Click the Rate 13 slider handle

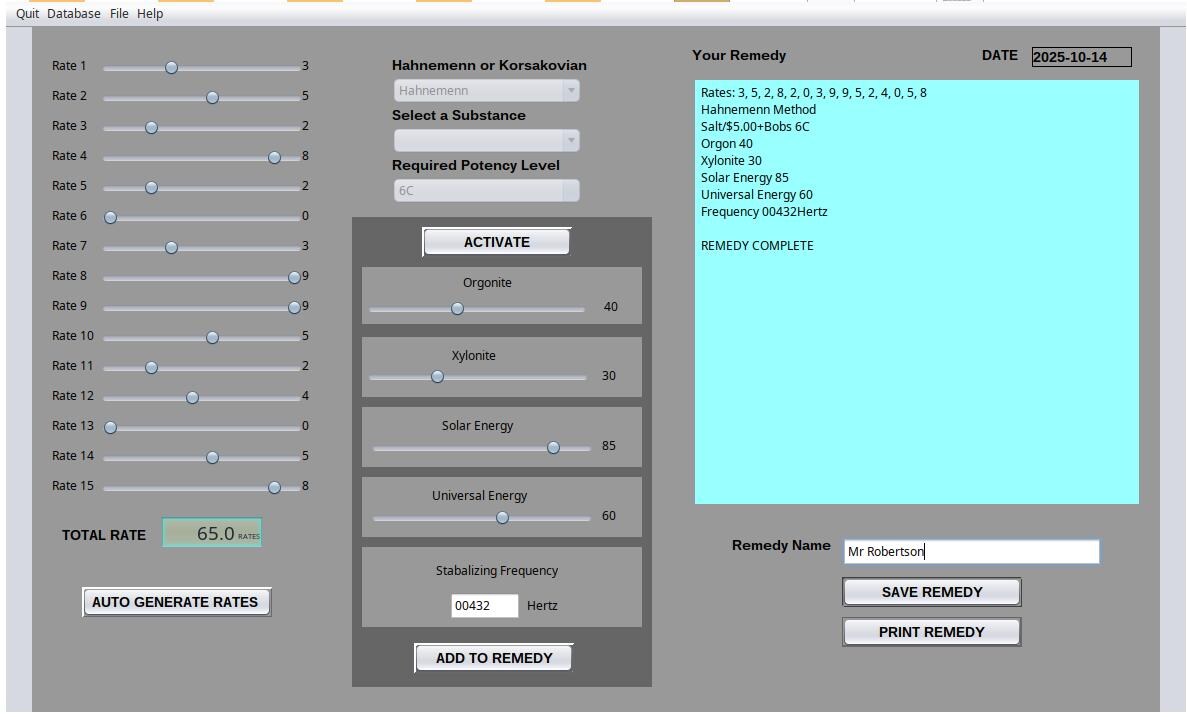click(x=111, y=428)
